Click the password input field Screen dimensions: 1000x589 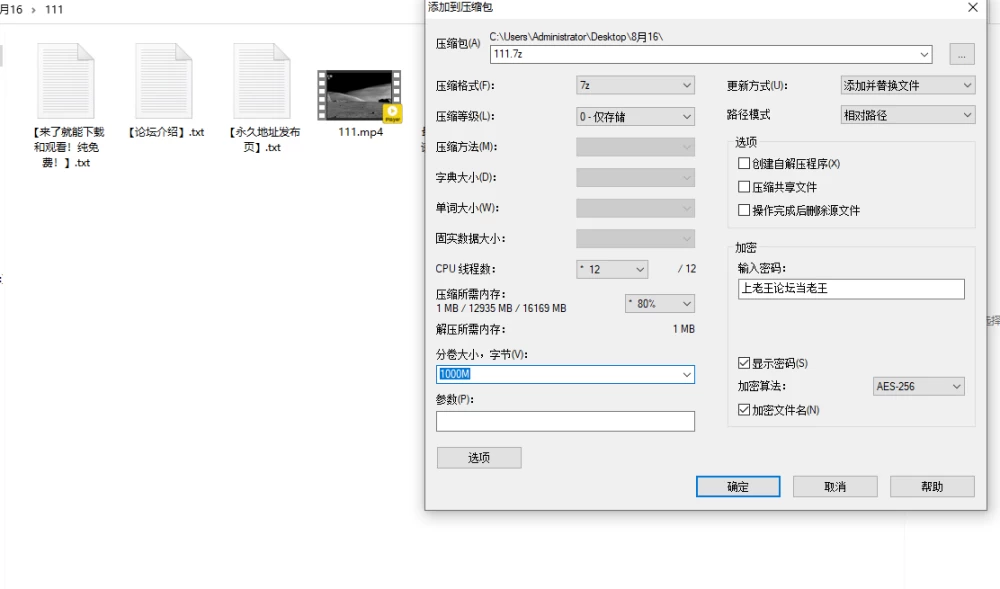(851, 289)
